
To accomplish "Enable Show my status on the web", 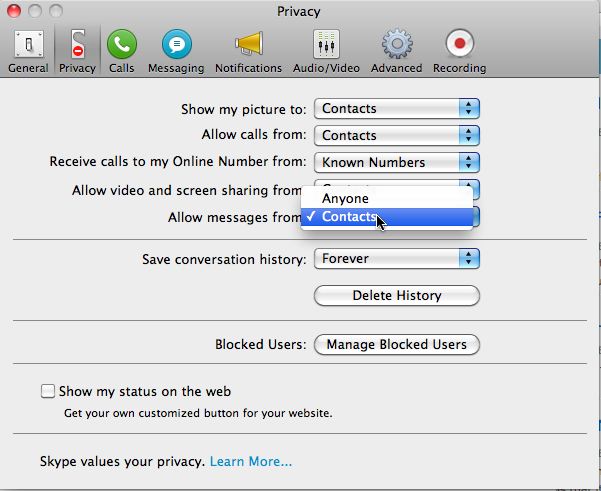I will click(x=47, y=392).
